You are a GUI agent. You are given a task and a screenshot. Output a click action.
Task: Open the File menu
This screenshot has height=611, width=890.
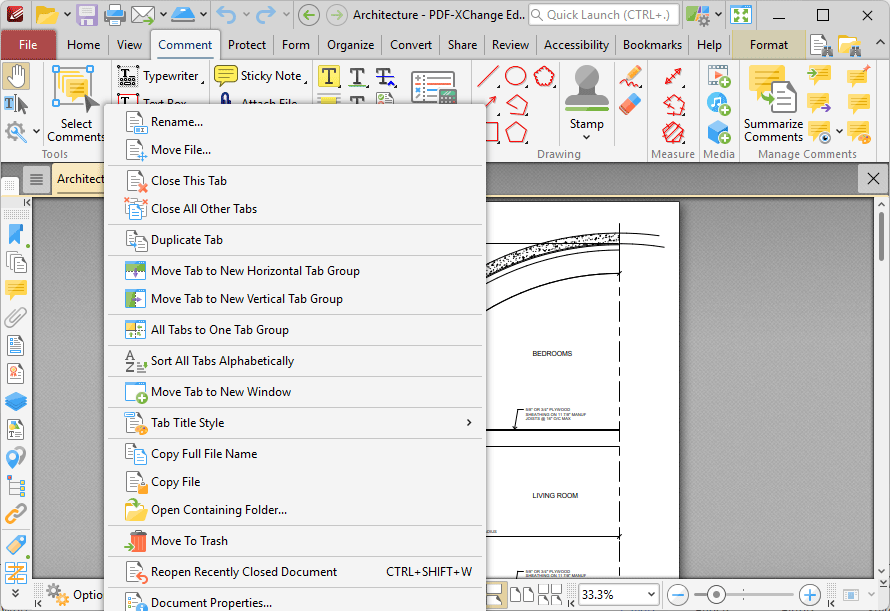tap(28, 45)
